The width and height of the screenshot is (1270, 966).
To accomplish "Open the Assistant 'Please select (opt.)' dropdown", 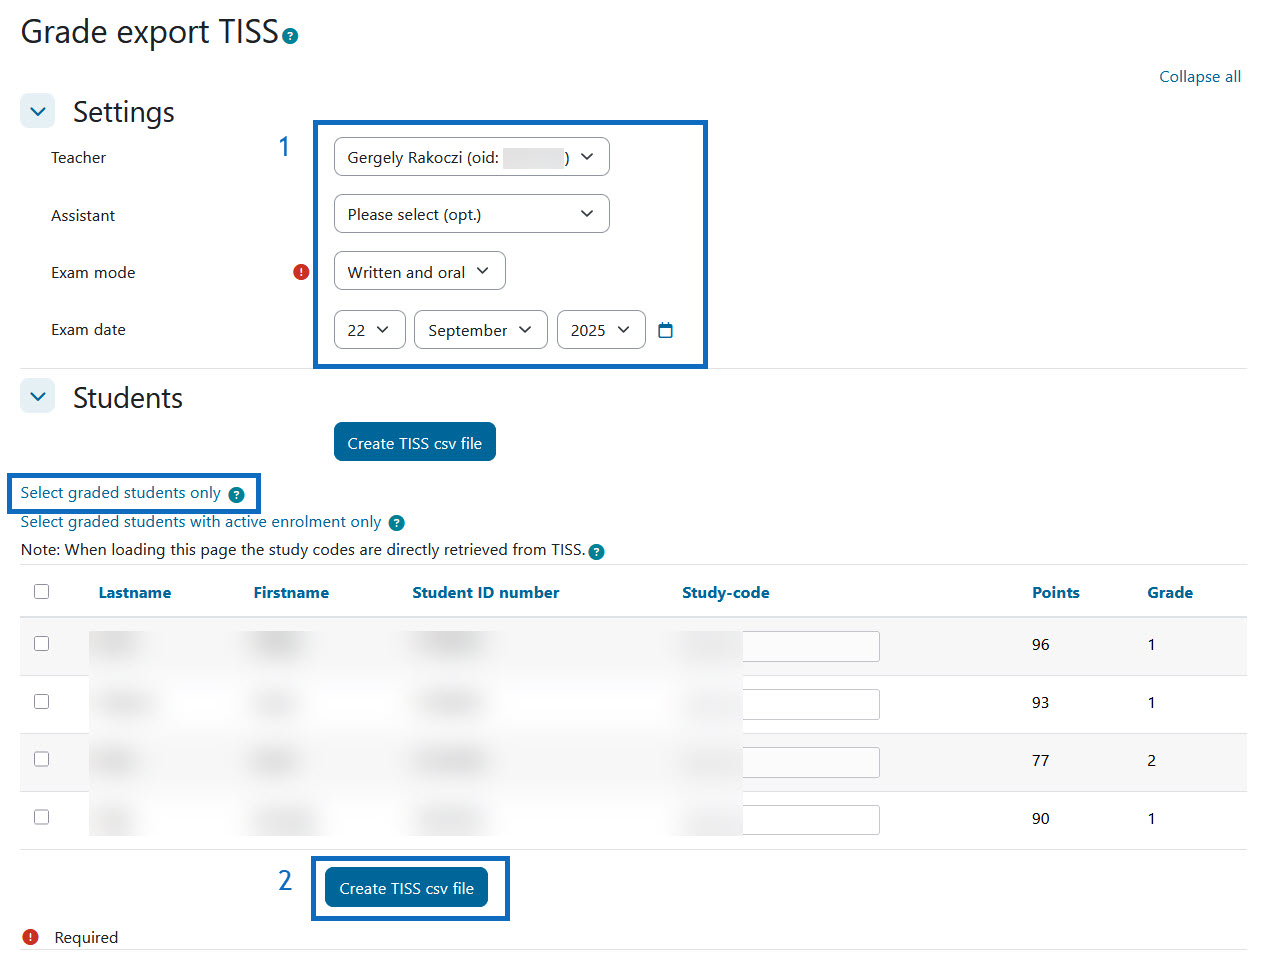I will coord(471,214).
